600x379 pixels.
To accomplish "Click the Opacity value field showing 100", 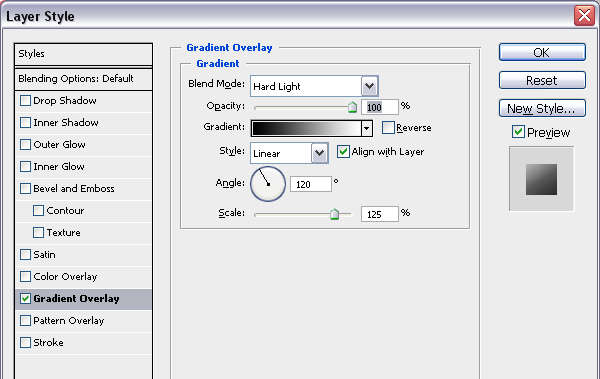I will pyautogui.click(x=380, y=107).
